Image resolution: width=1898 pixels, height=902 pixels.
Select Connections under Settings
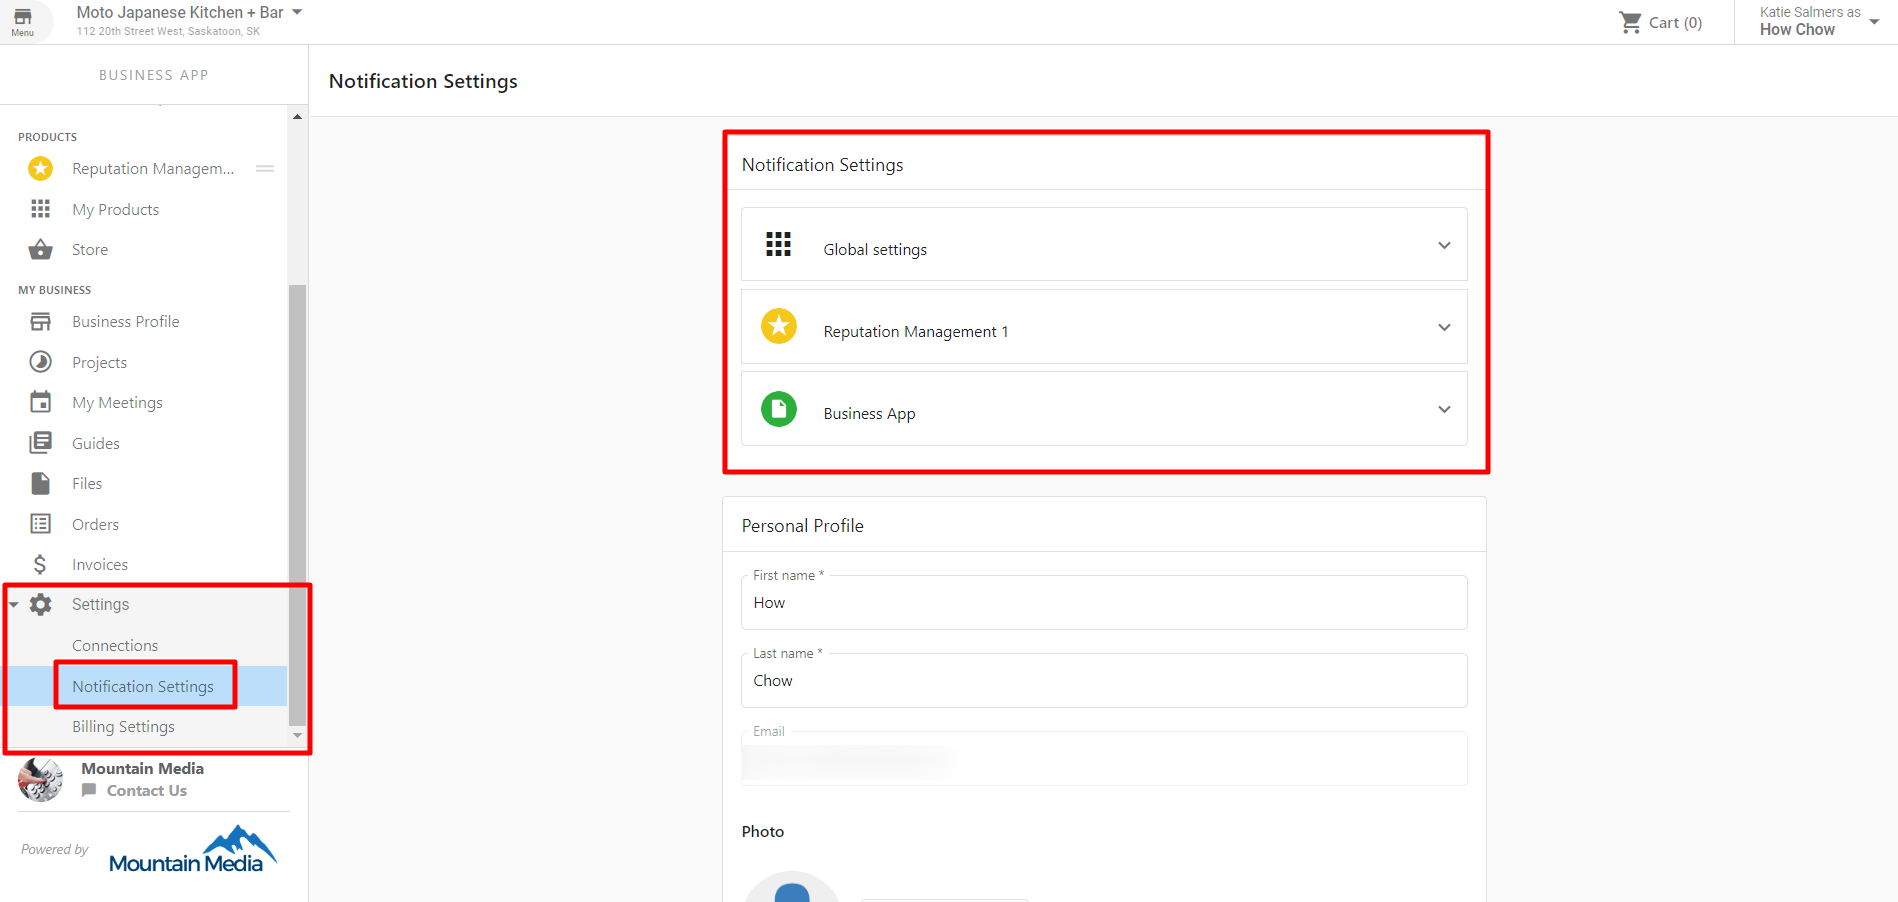click(x=115, y=645)
